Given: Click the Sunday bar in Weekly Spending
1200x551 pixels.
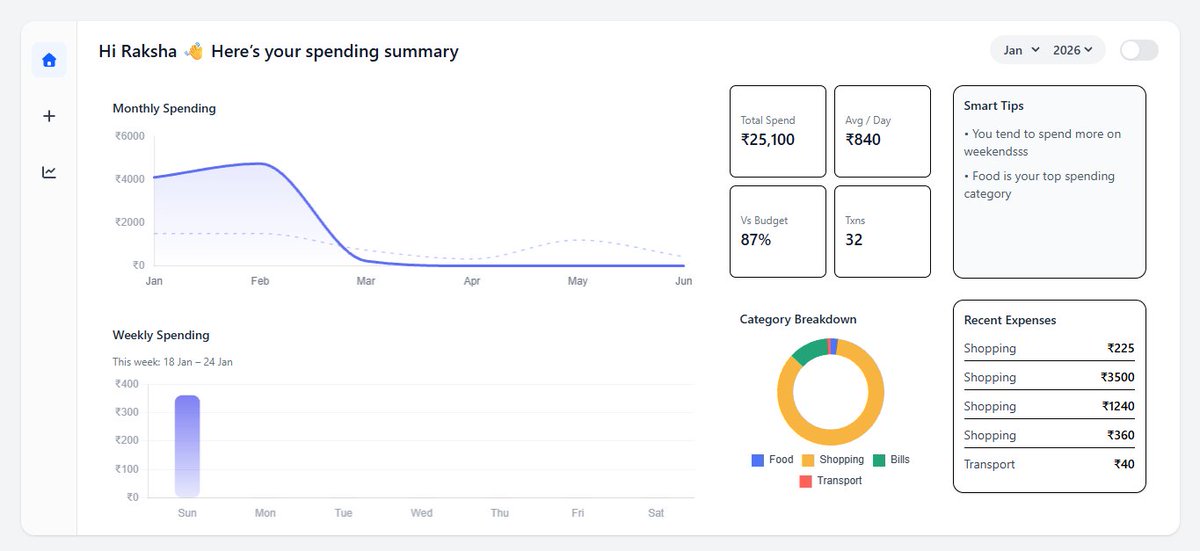Looking at the screenshot, I should point(187,446).
